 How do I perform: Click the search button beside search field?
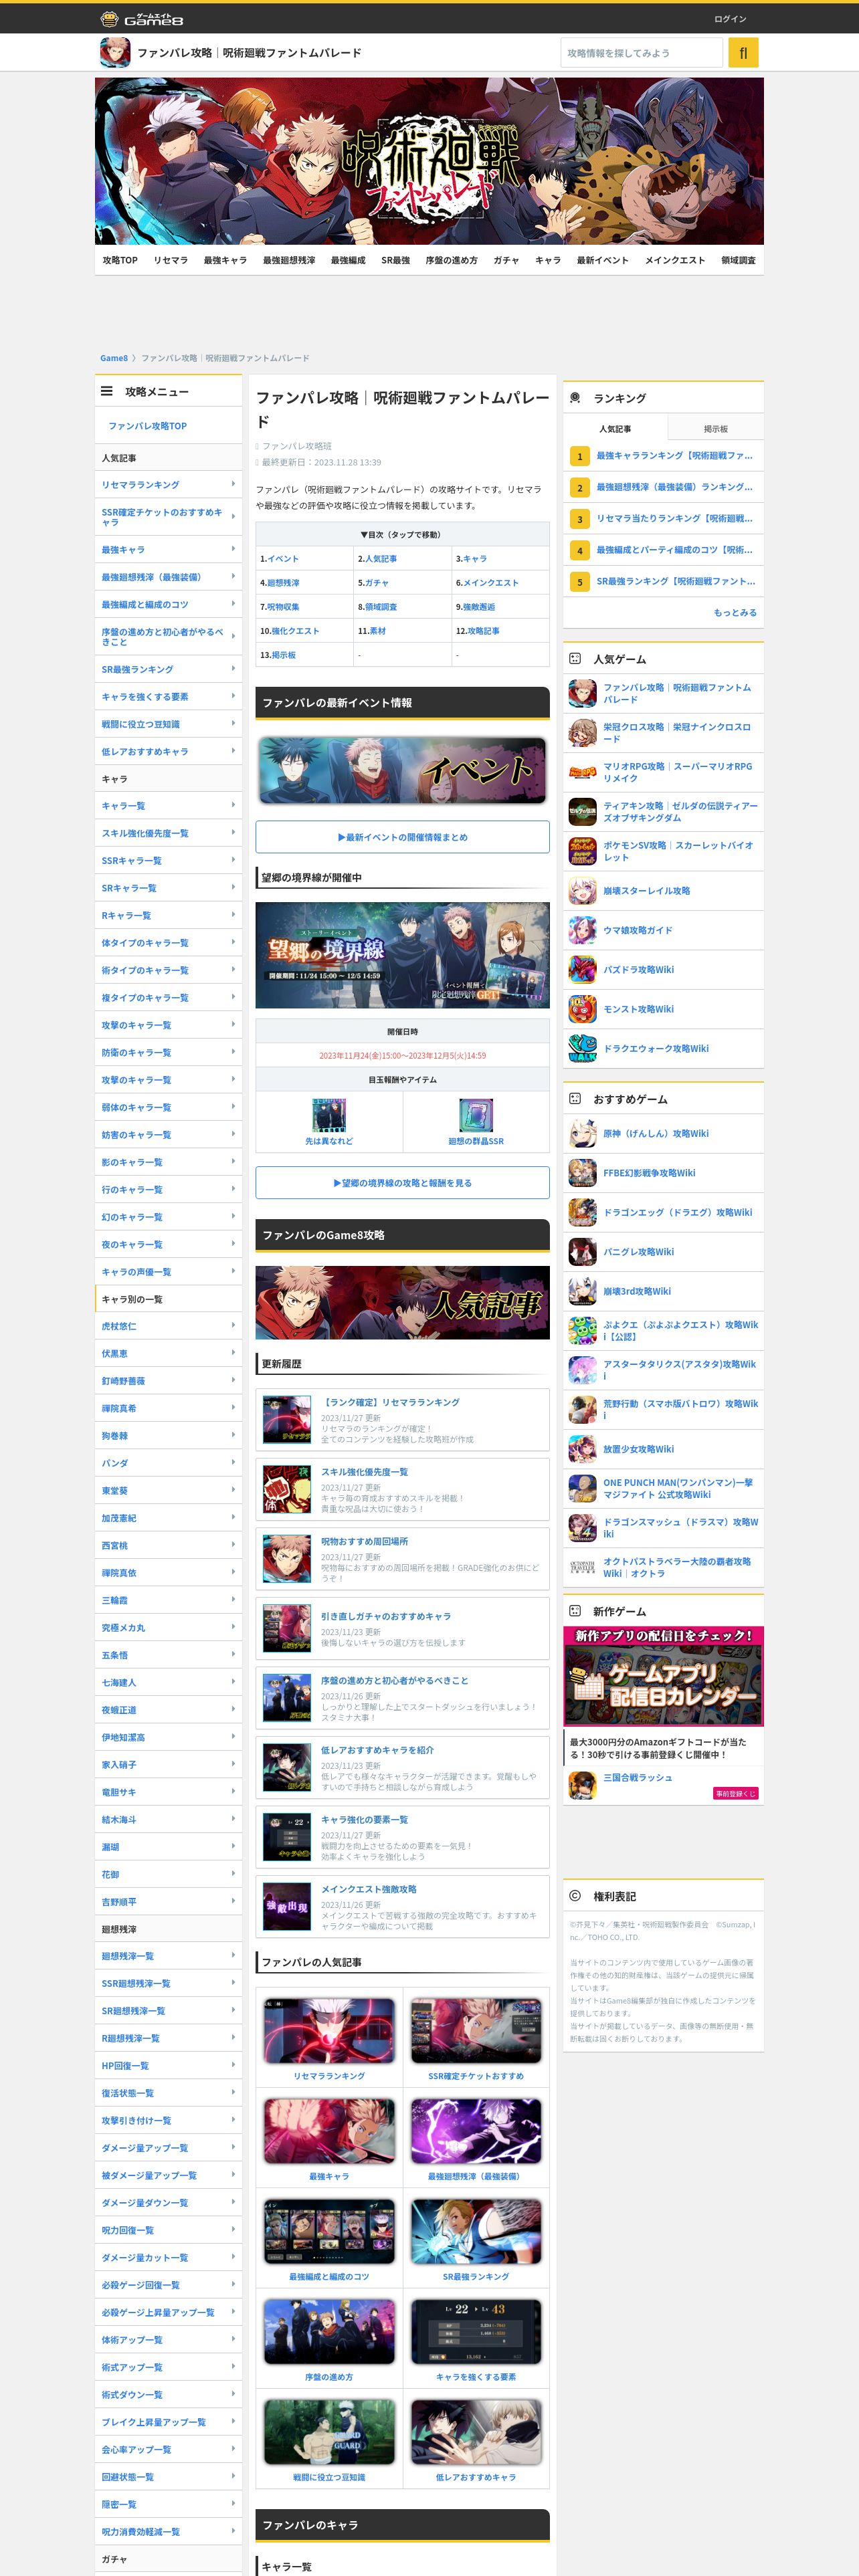[x=743, y=53]
